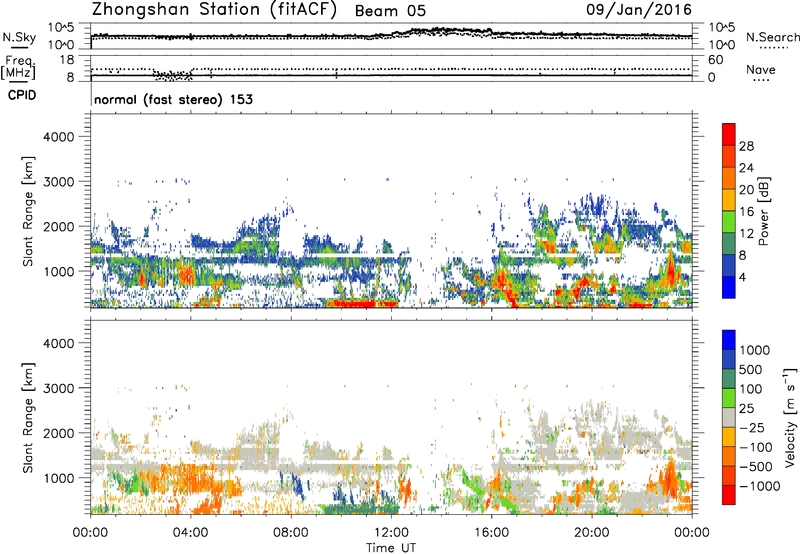
Task: Click the "12:00" time axis label
Action: 391,533
